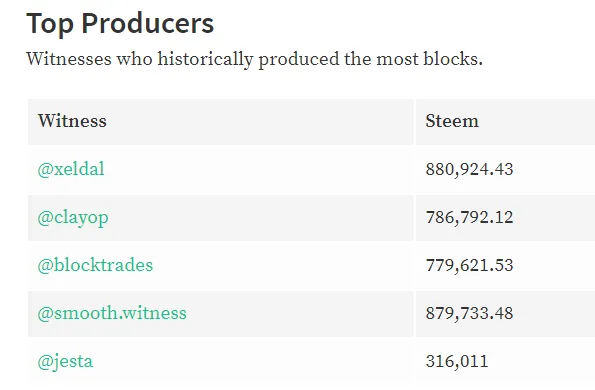Click the word blocks in the description
Screen dimensions: 595x390
click(x=451, y=59)
